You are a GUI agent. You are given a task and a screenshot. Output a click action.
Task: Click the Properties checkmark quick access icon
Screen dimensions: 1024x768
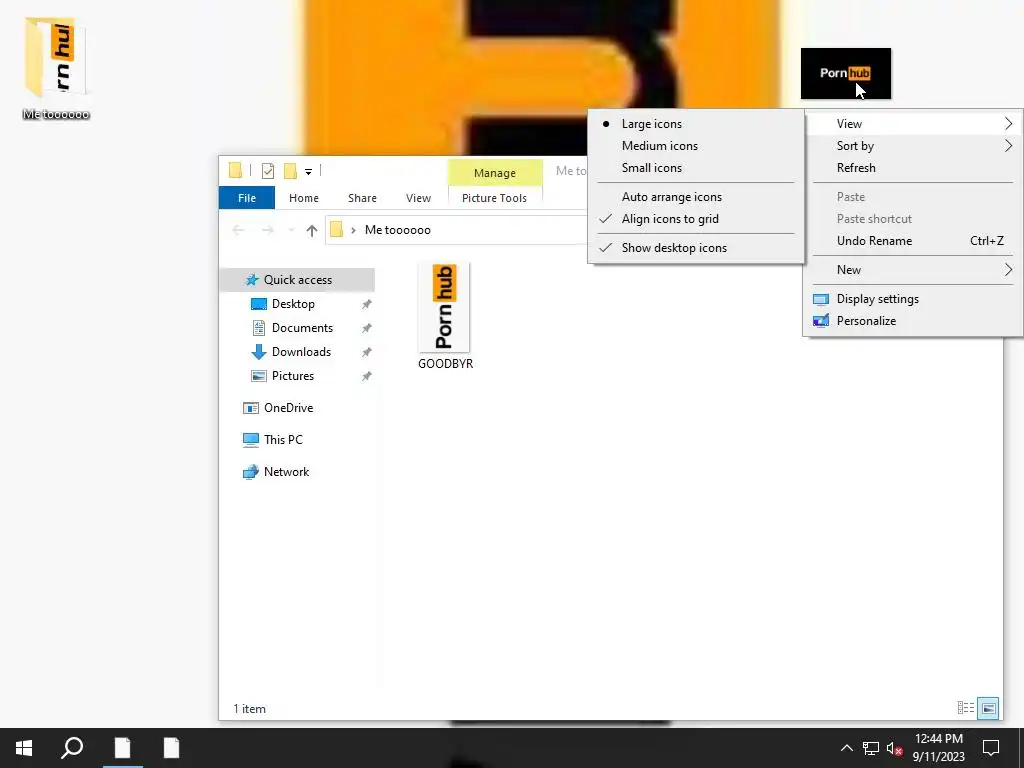(x=268, y=171)
